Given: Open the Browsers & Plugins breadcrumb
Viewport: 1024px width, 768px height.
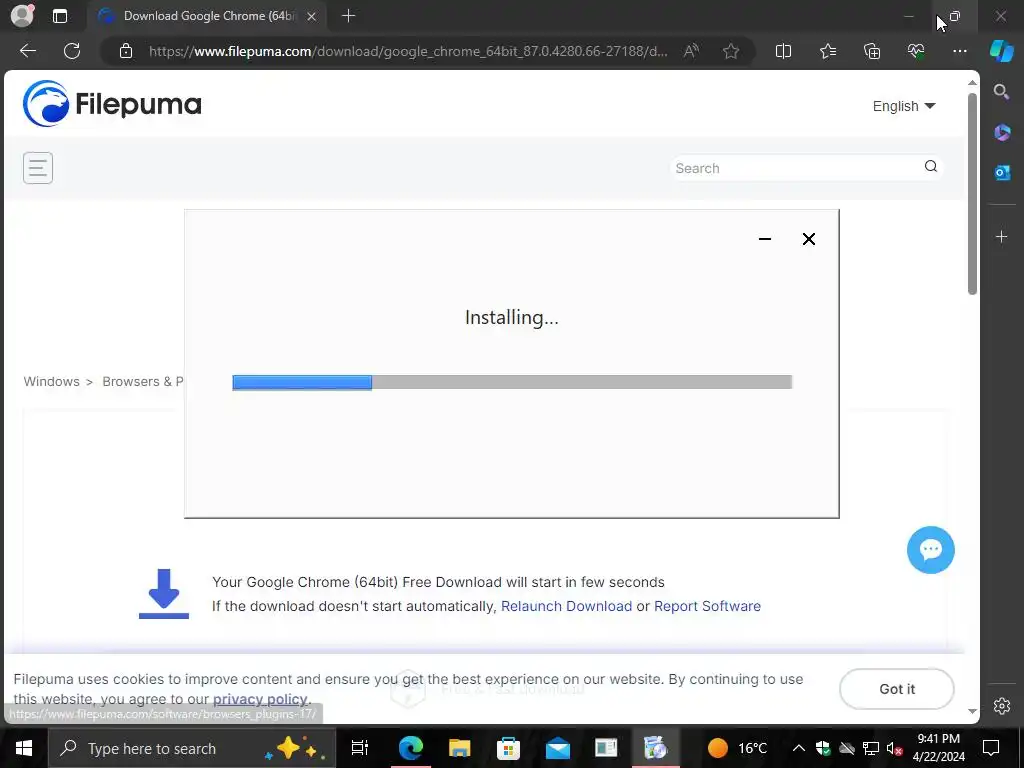Looking at the screenshot, I should tap(142, 381).
